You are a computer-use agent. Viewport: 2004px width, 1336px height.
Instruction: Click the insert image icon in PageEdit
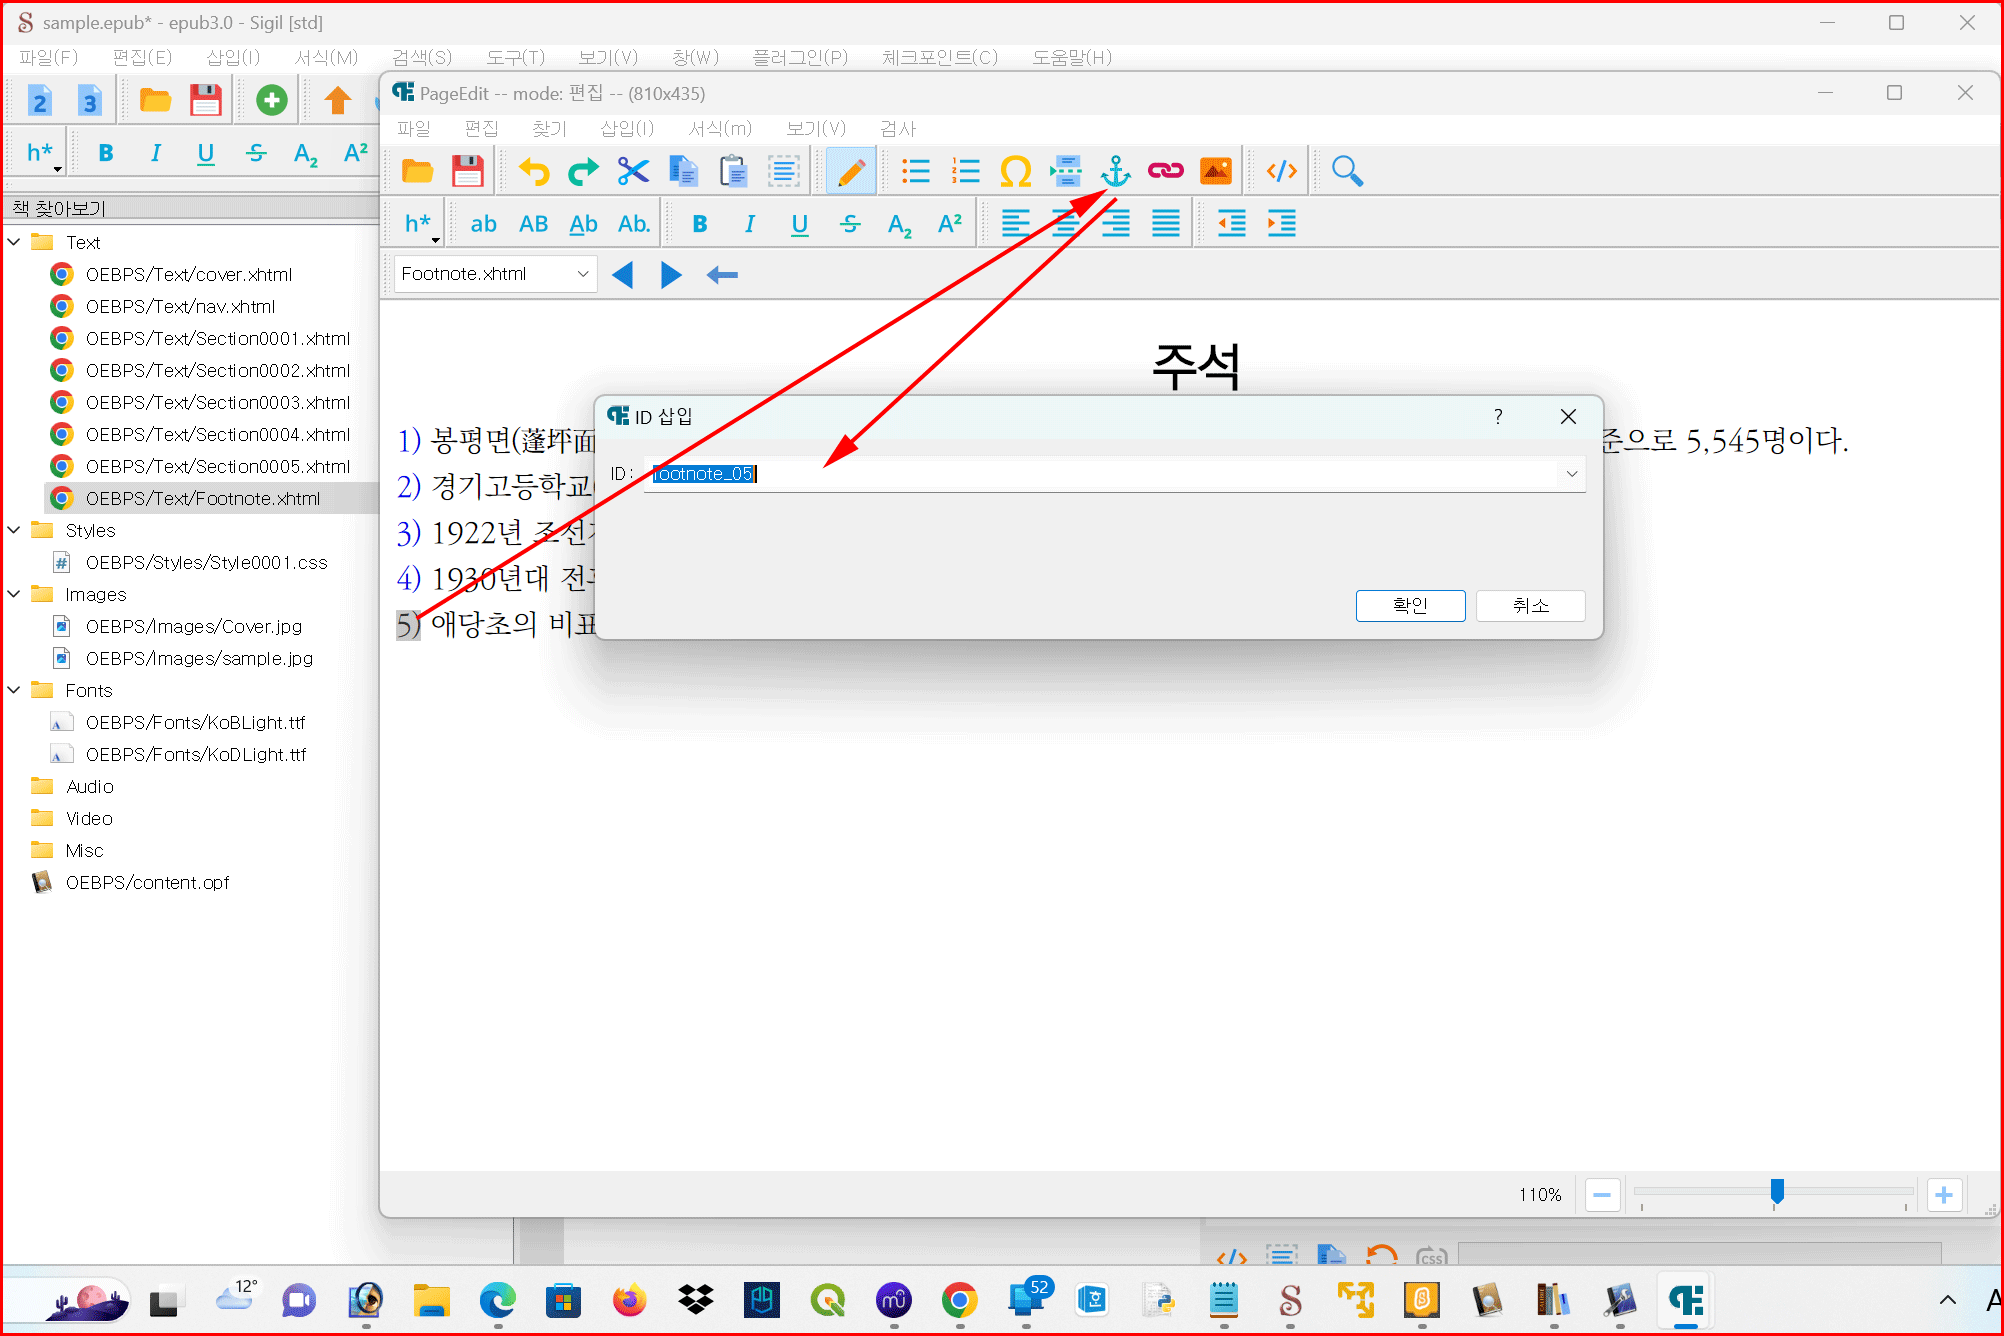1215,171
